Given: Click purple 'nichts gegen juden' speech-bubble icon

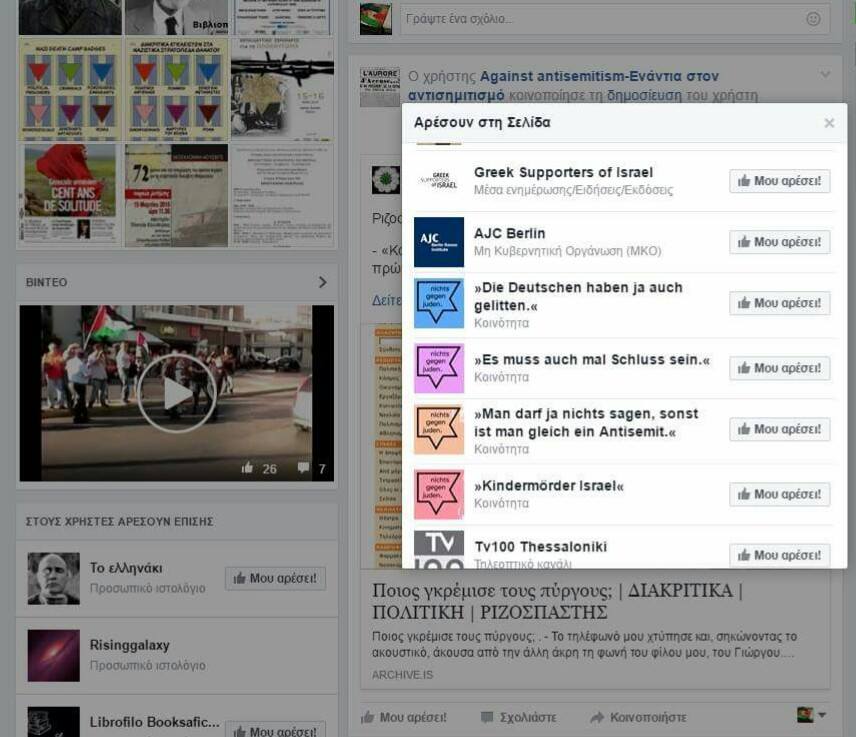Looking at the screenshot, I should (x=439, y=368).
